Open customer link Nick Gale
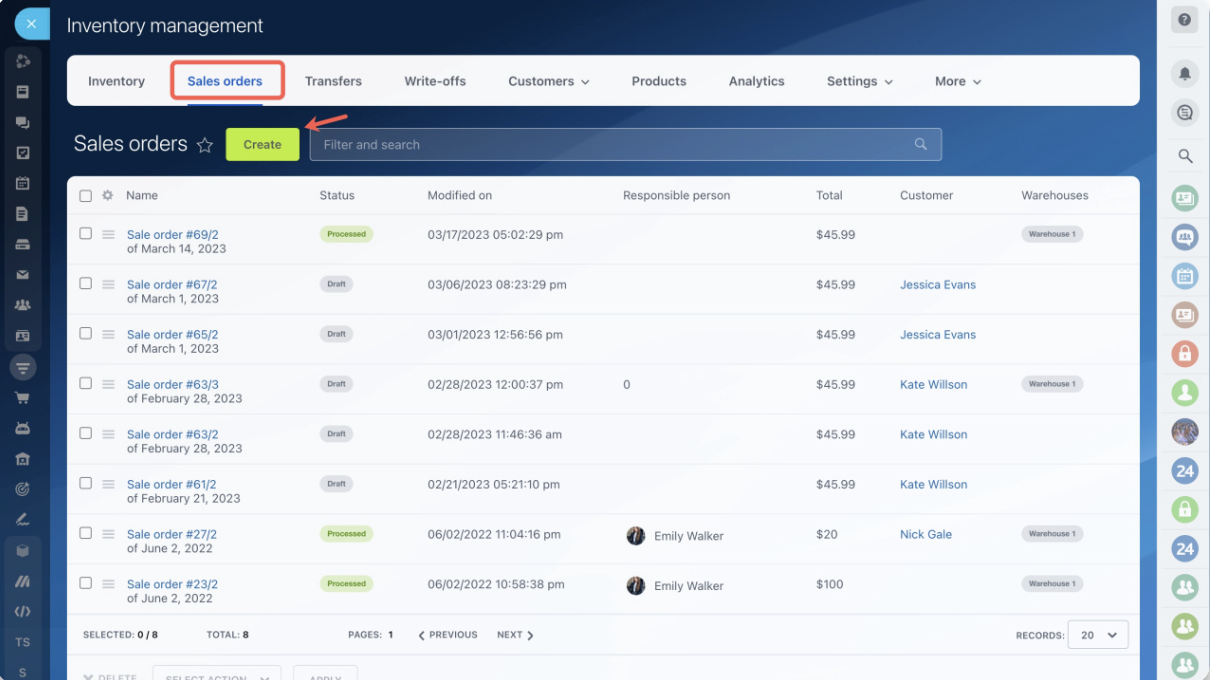The image size is (1210, 680). tap(925, 534)
